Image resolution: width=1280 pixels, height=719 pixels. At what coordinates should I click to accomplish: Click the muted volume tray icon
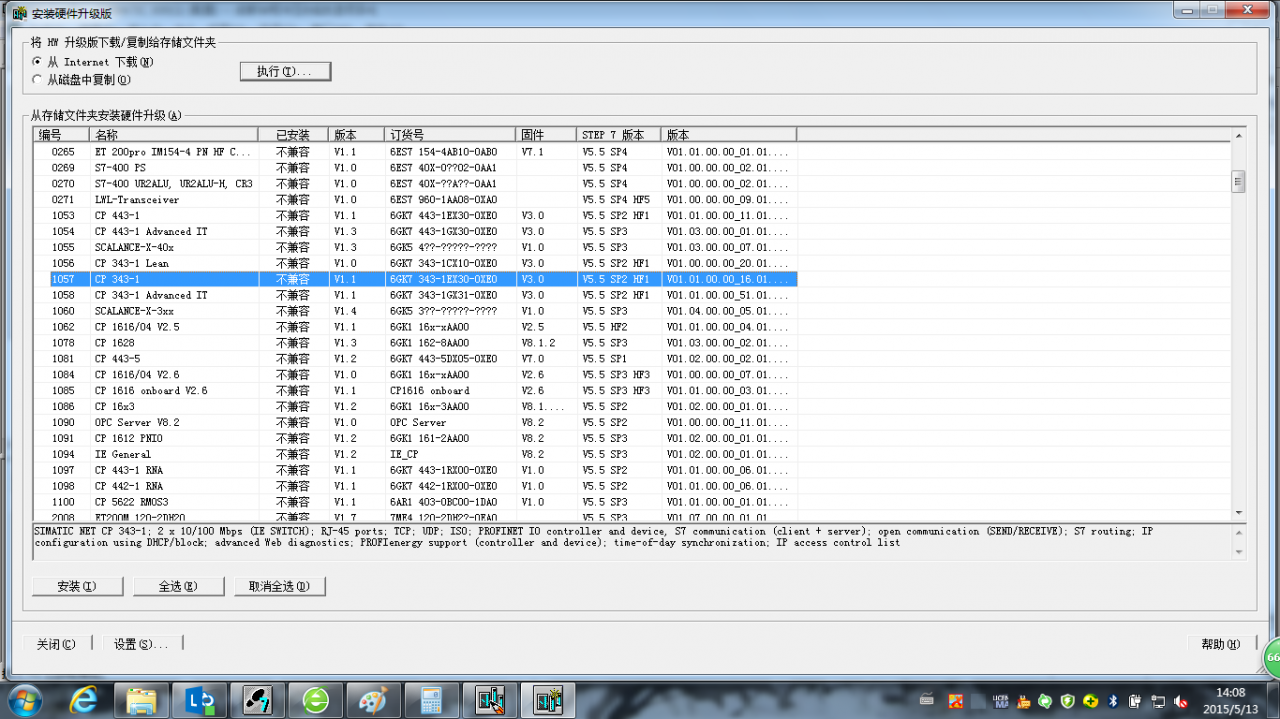tap(1181, 700)
